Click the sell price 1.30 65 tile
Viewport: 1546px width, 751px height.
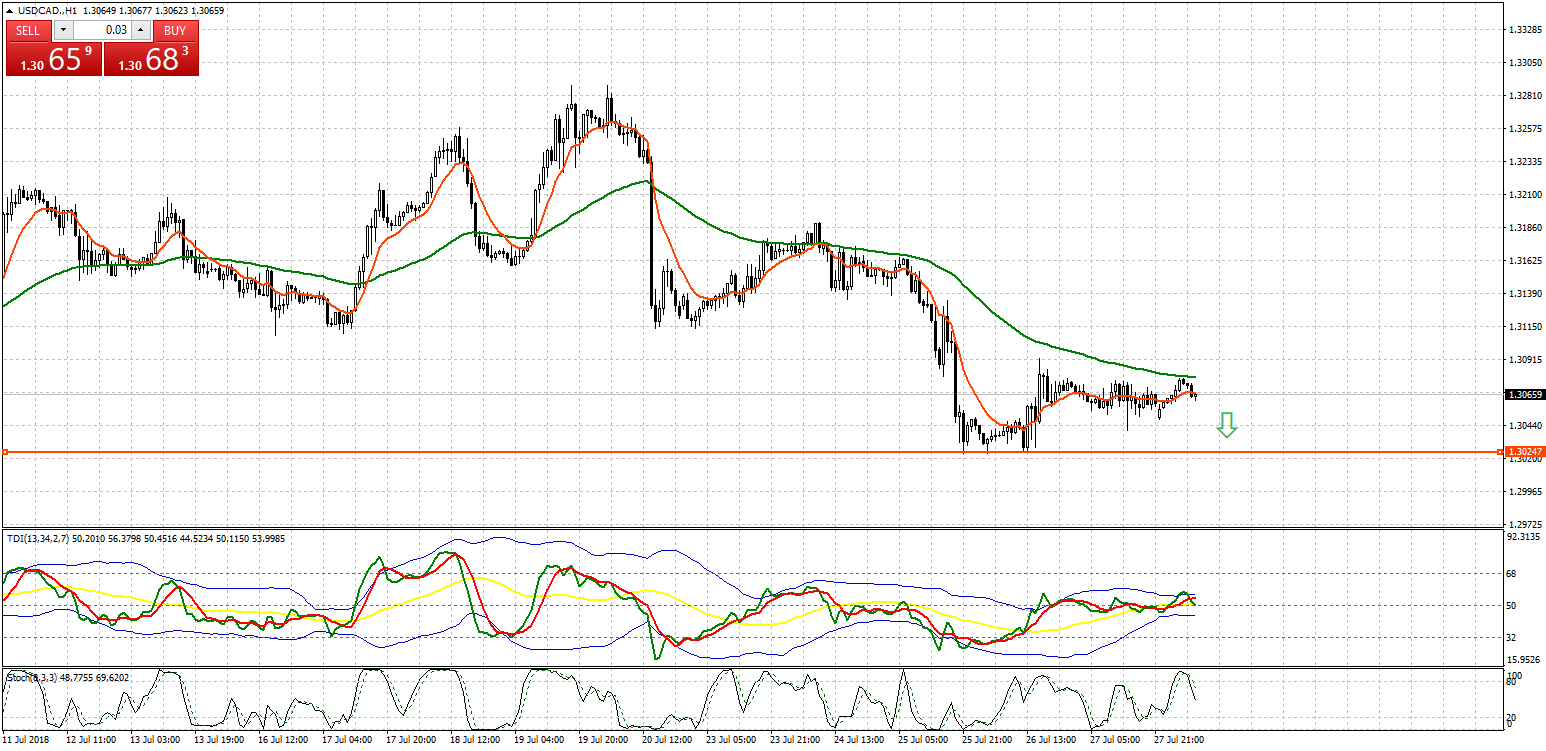tap(53, 59)
